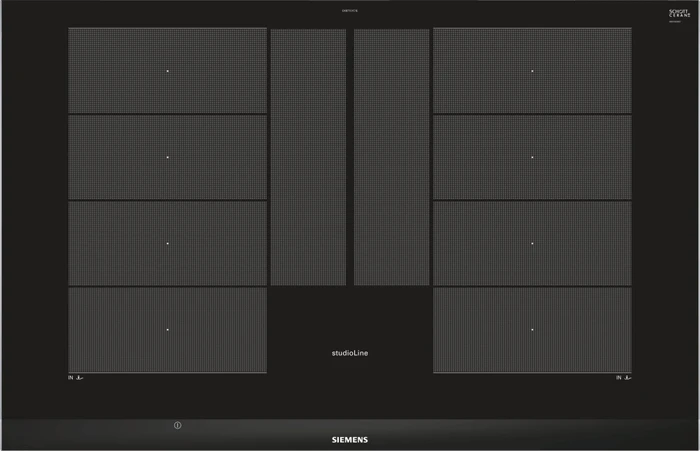The height and width of the screenshot is (451, 700).
Task: Select third-from-top right cooking zone
Action: [532, 243]
